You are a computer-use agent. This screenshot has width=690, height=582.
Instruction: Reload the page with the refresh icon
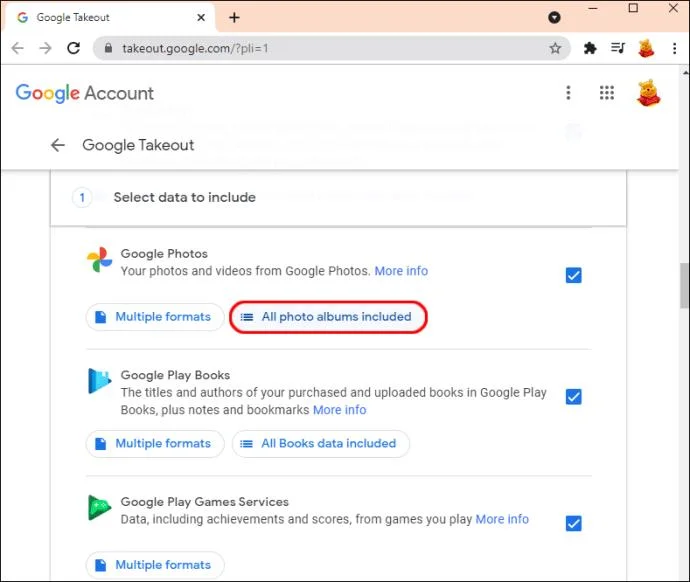[73, 48]
